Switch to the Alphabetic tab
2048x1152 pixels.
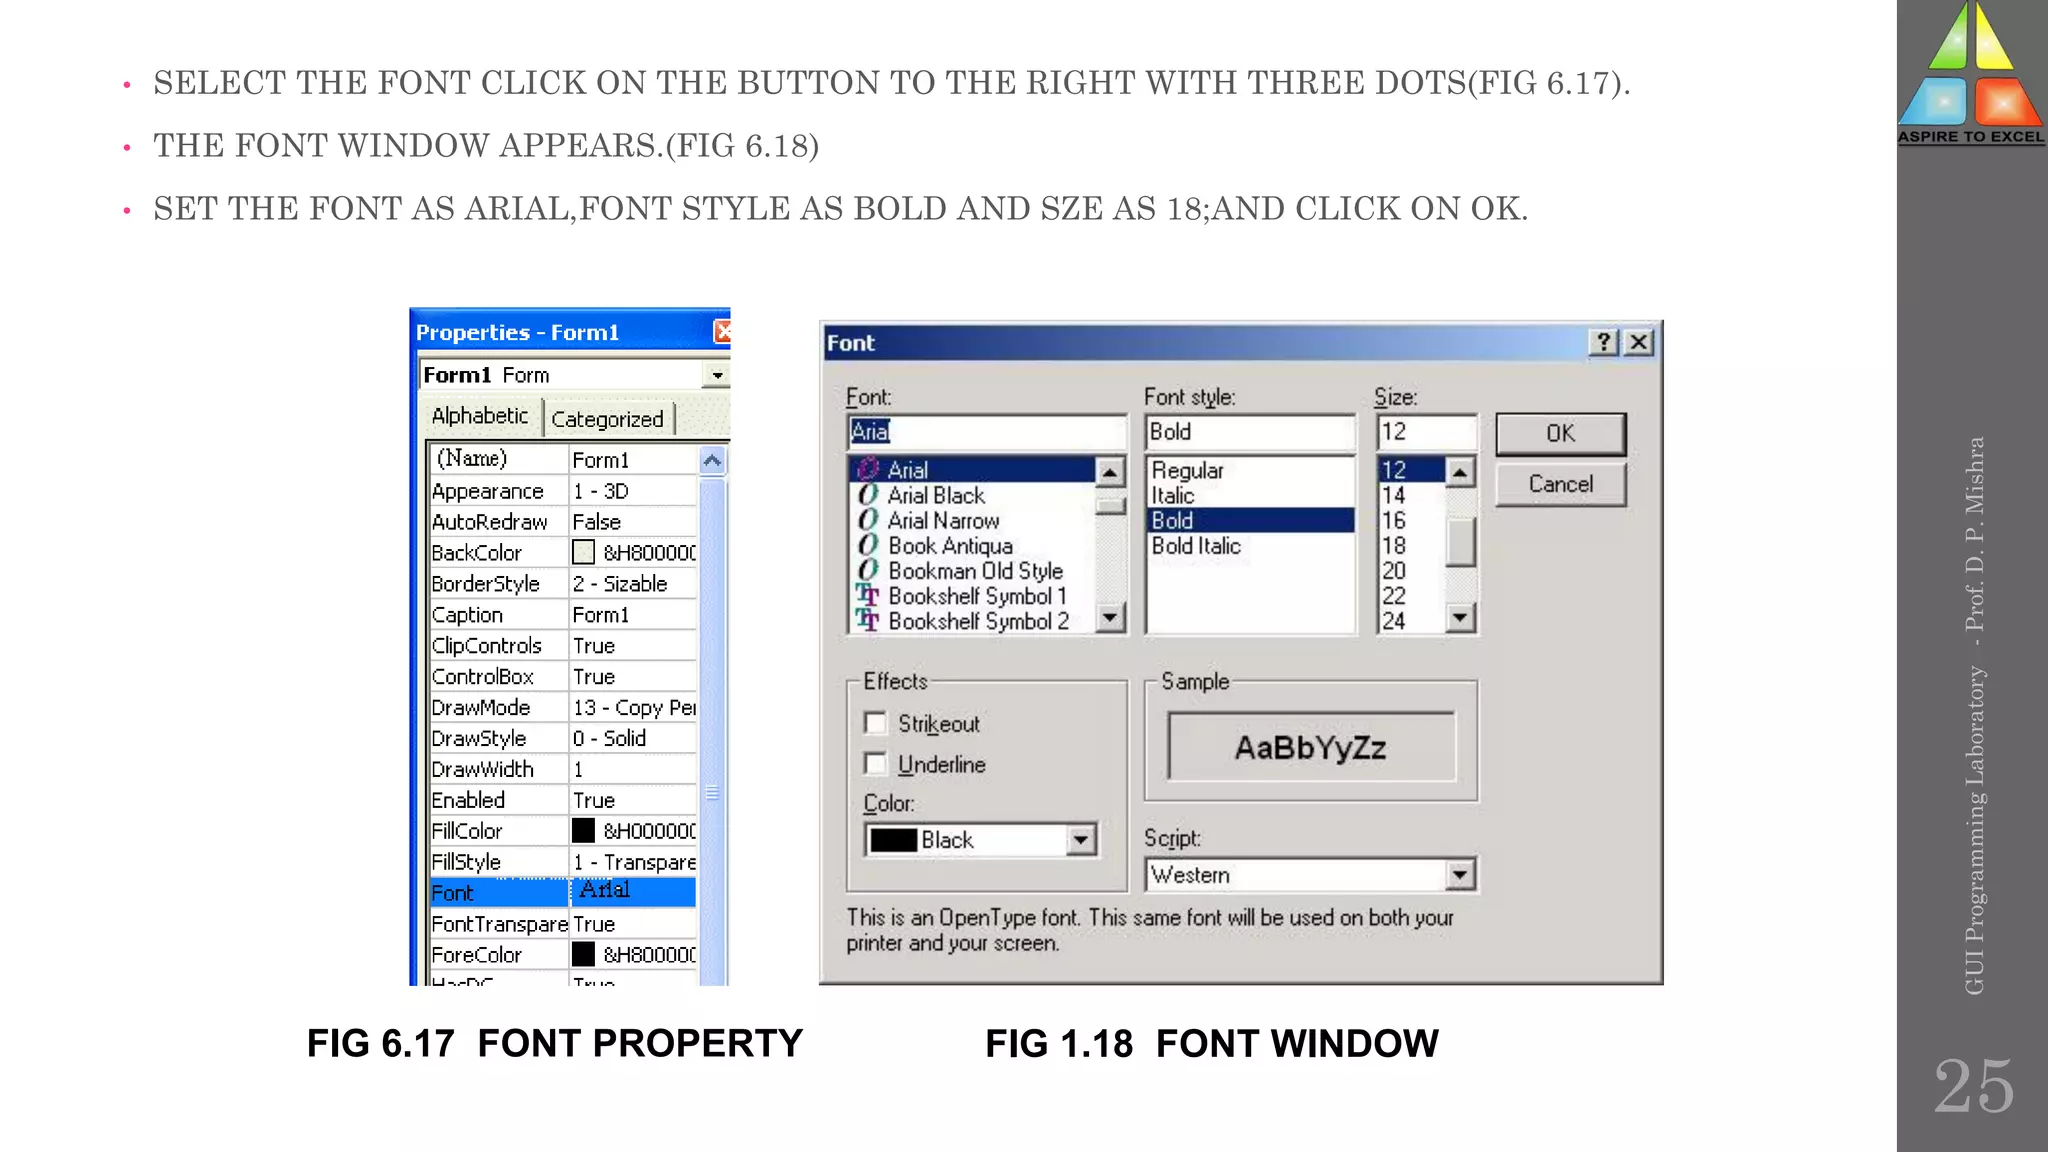(x=480, y=416)
